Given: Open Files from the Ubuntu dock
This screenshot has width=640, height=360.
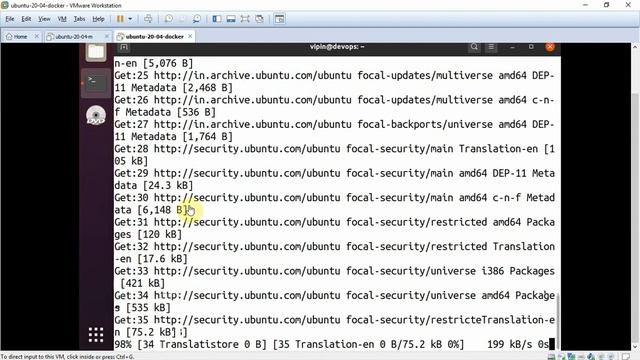Looking at the screenshot, I should tap(96, 52).
